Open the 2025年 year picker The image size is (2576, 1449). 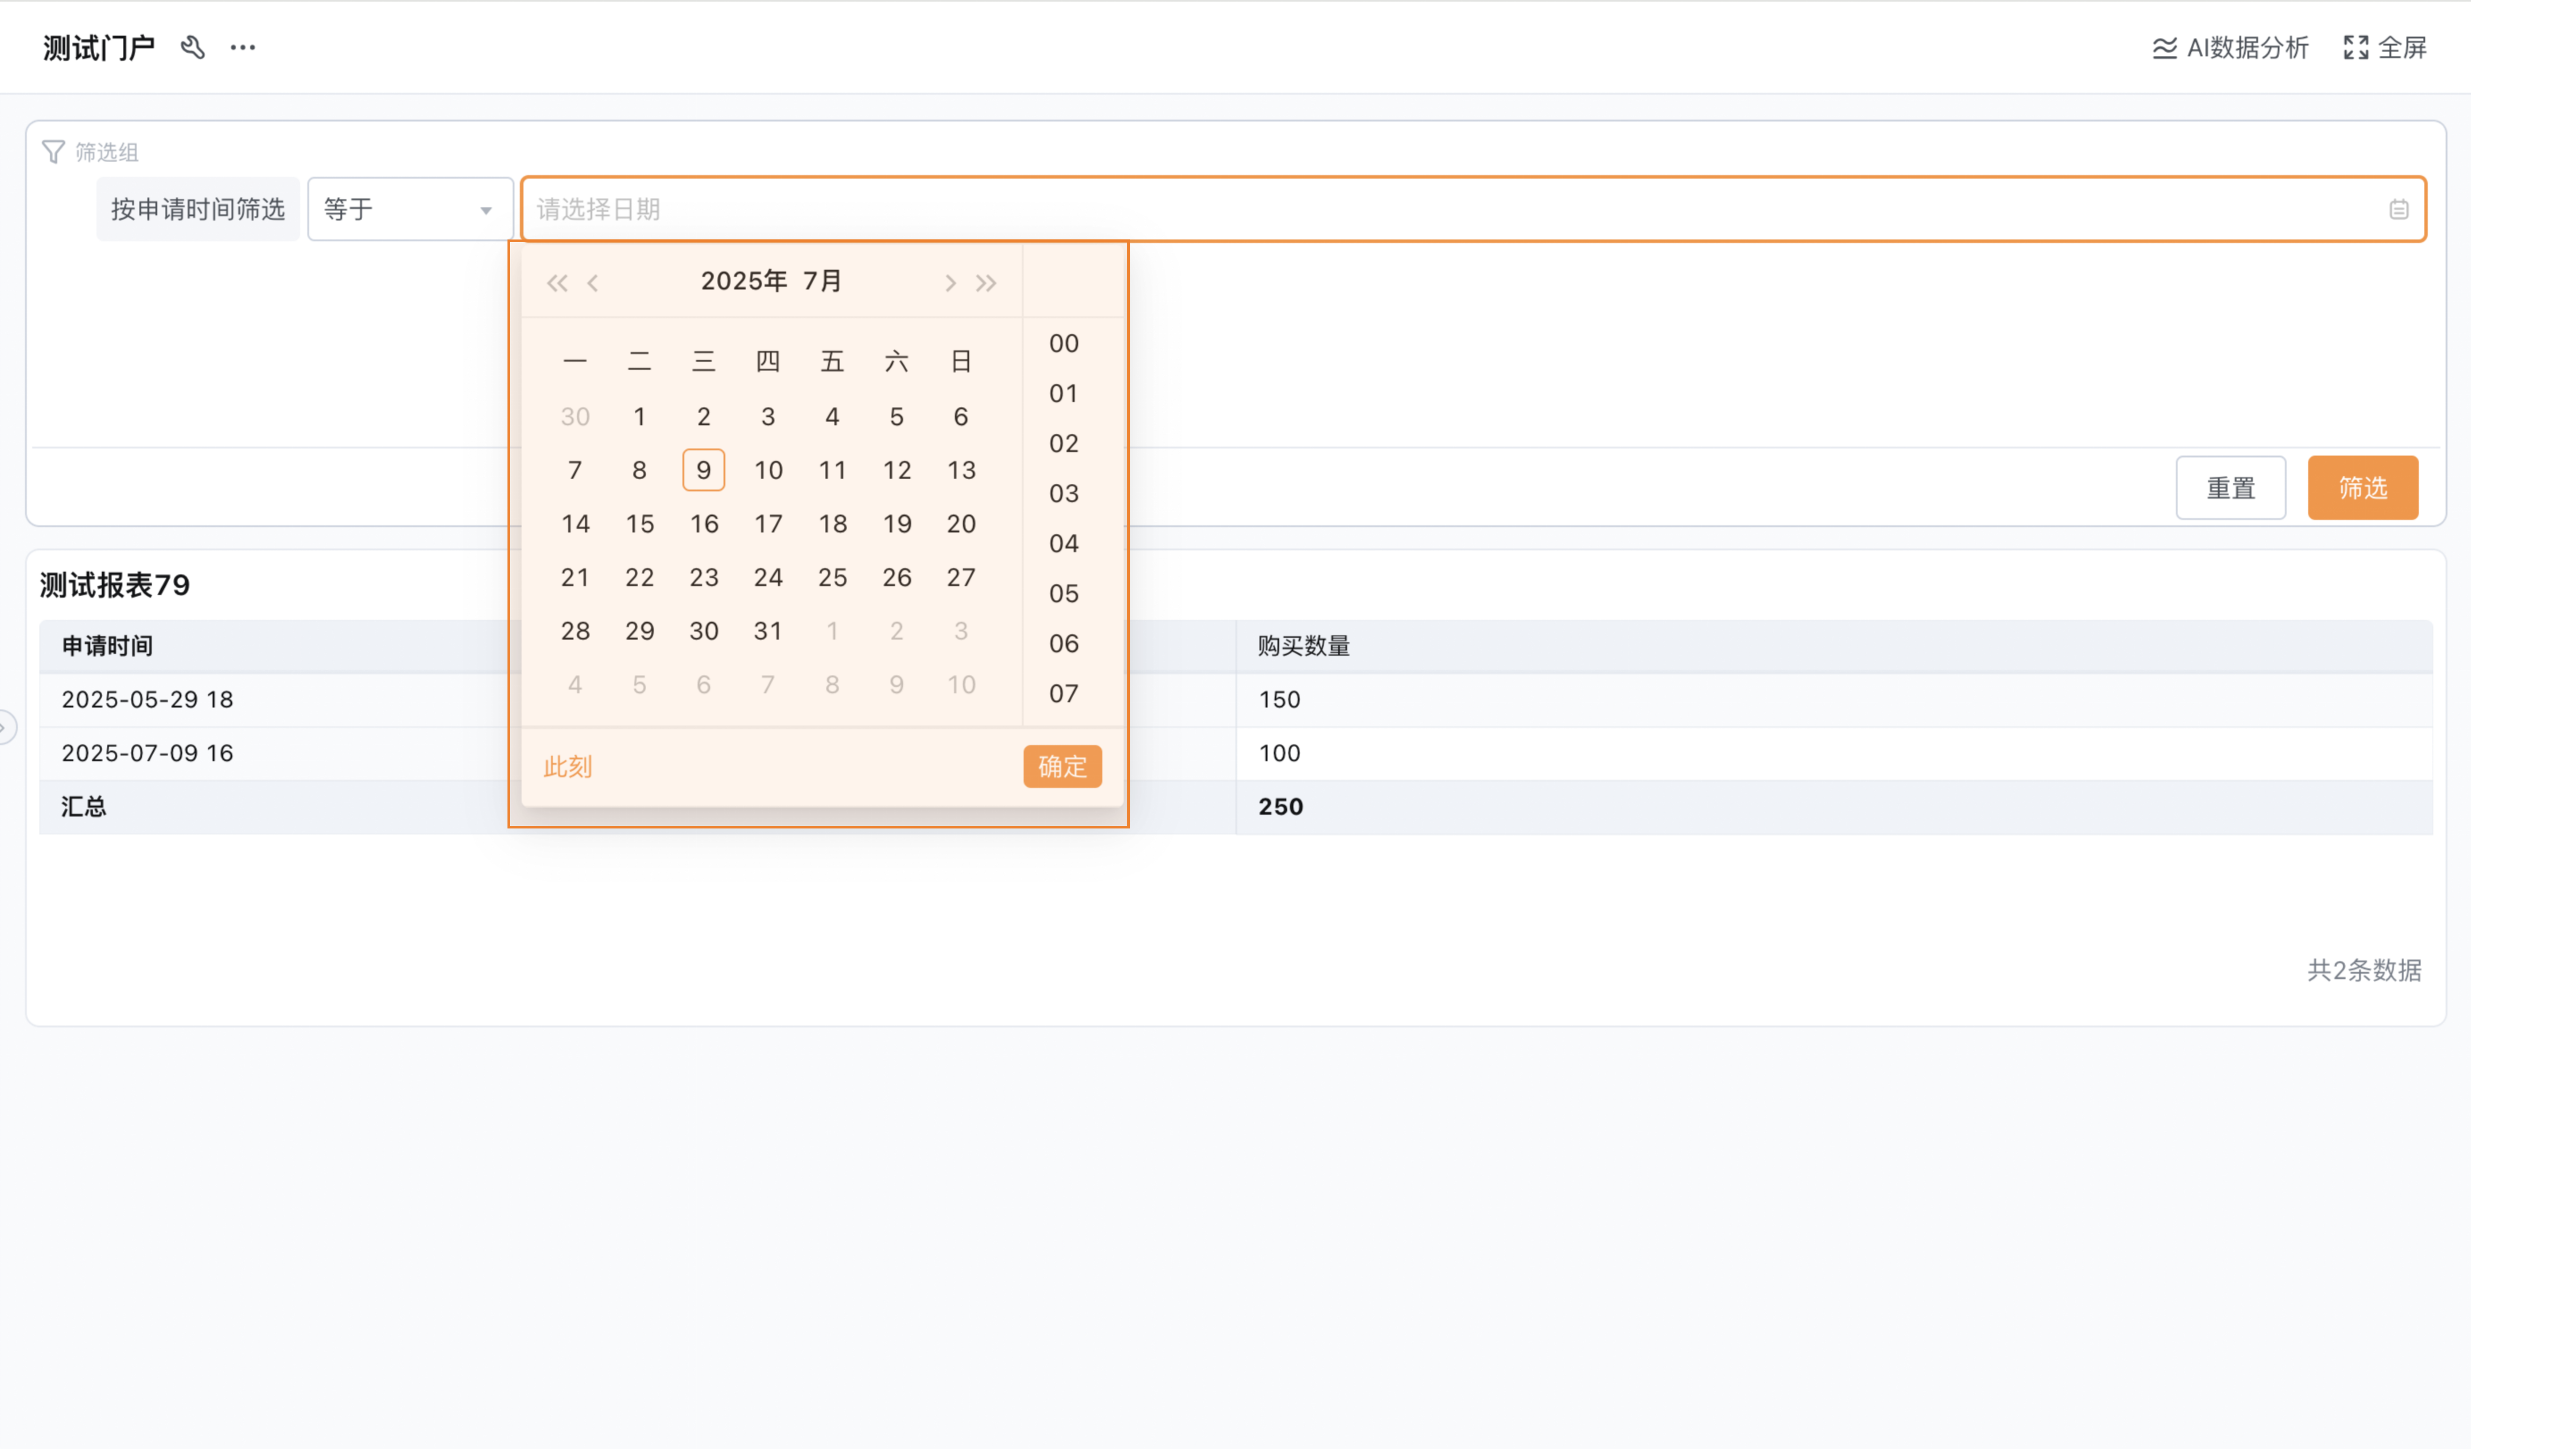[744, 281]
